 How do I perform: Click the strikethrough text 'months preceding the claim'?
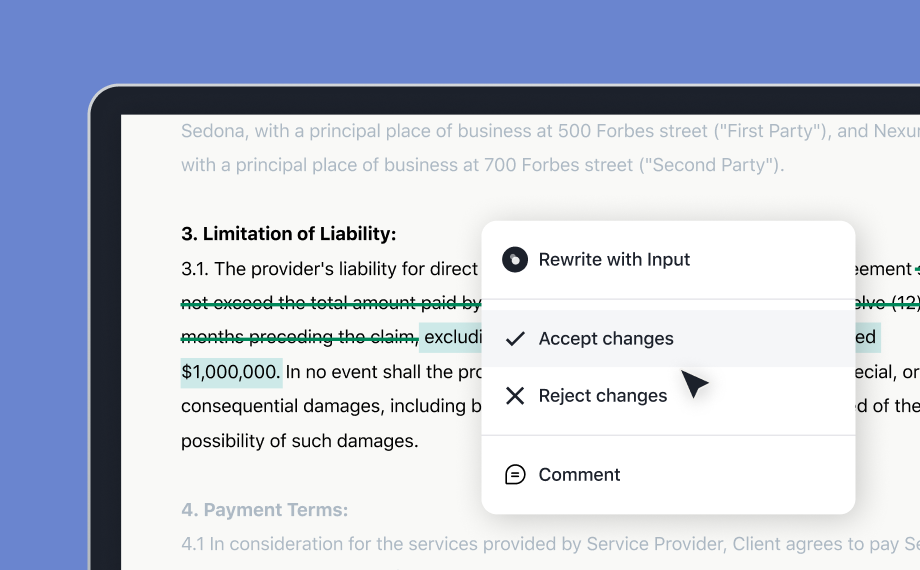[x=298, y=338]
